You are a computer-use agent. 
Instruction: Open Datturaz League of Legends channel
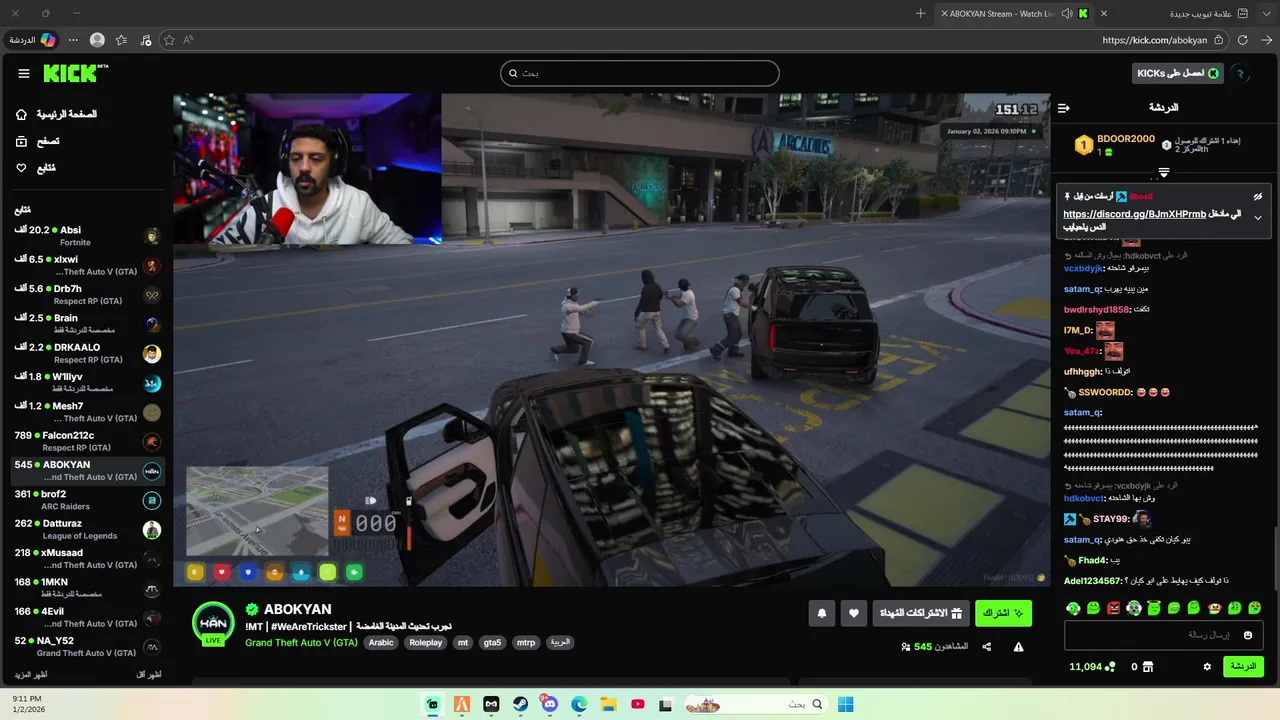pyautogui.click(x=88, y=529)
